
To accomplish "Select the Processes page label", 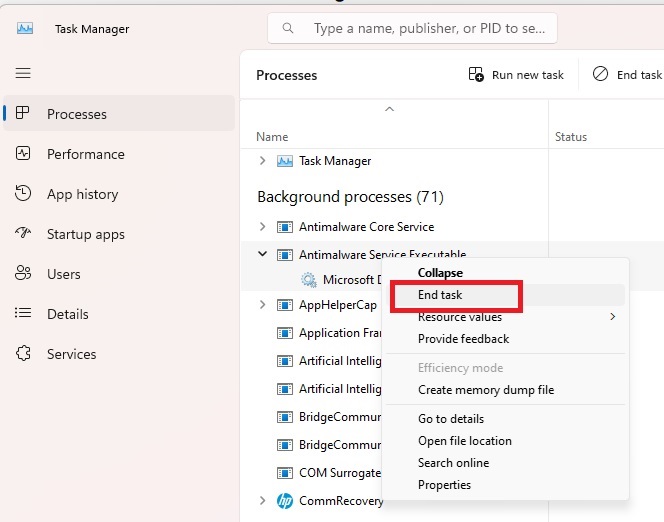I will click(77, 114).
